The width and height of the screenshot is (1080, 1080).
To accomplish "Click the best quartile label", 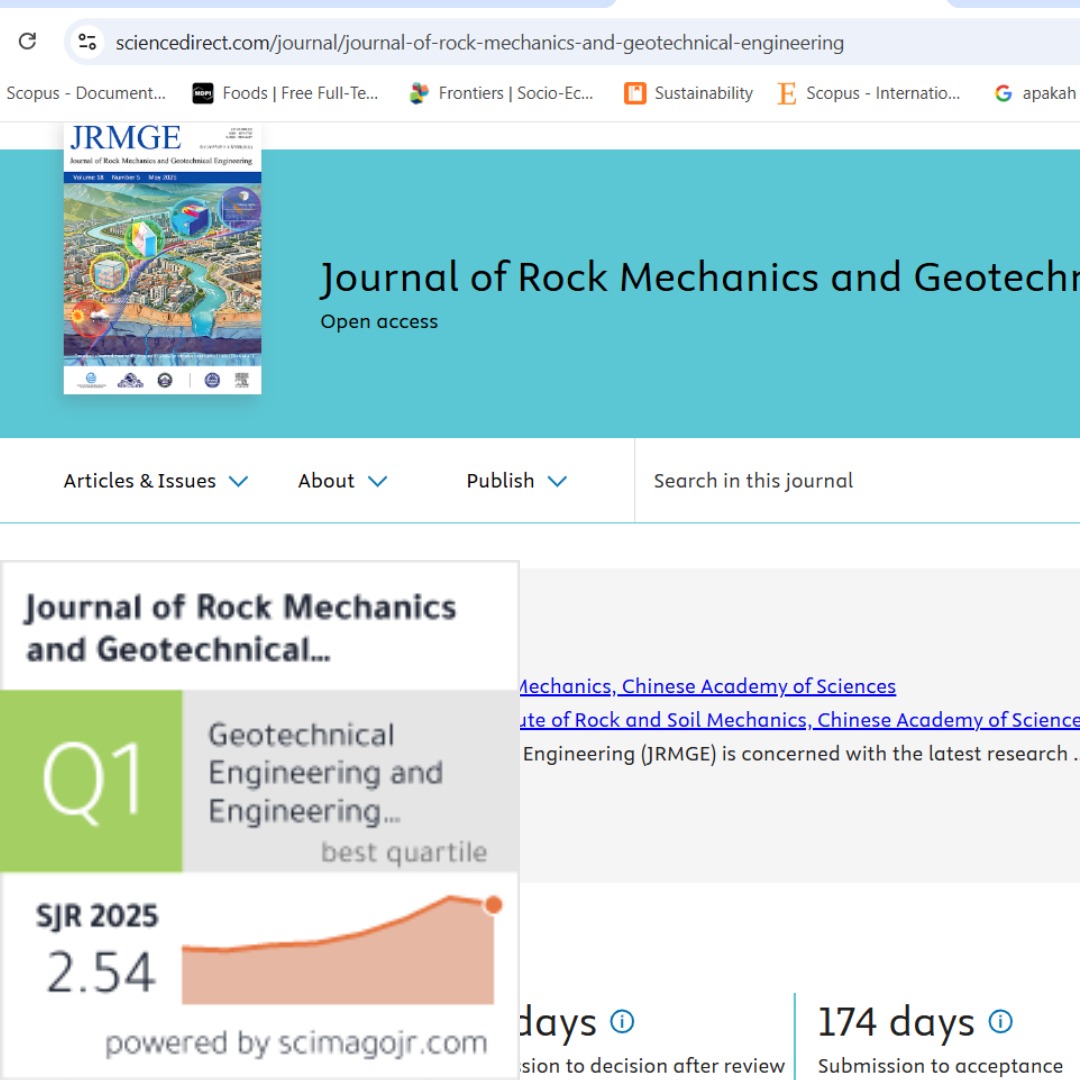I will (404, 852).
